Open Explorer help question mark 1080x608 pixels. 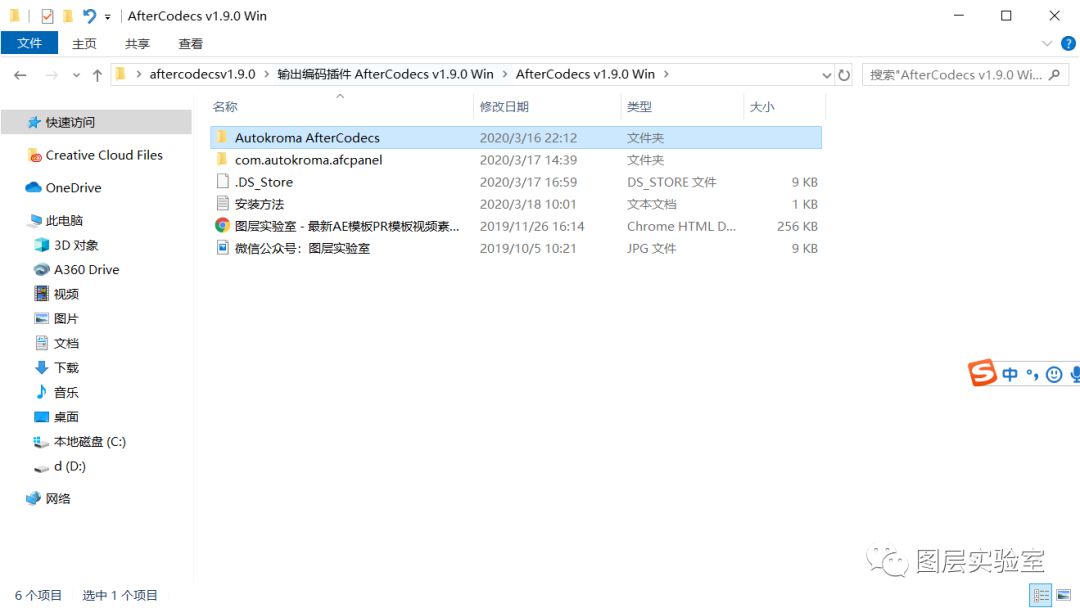(x=1068, y=43)
